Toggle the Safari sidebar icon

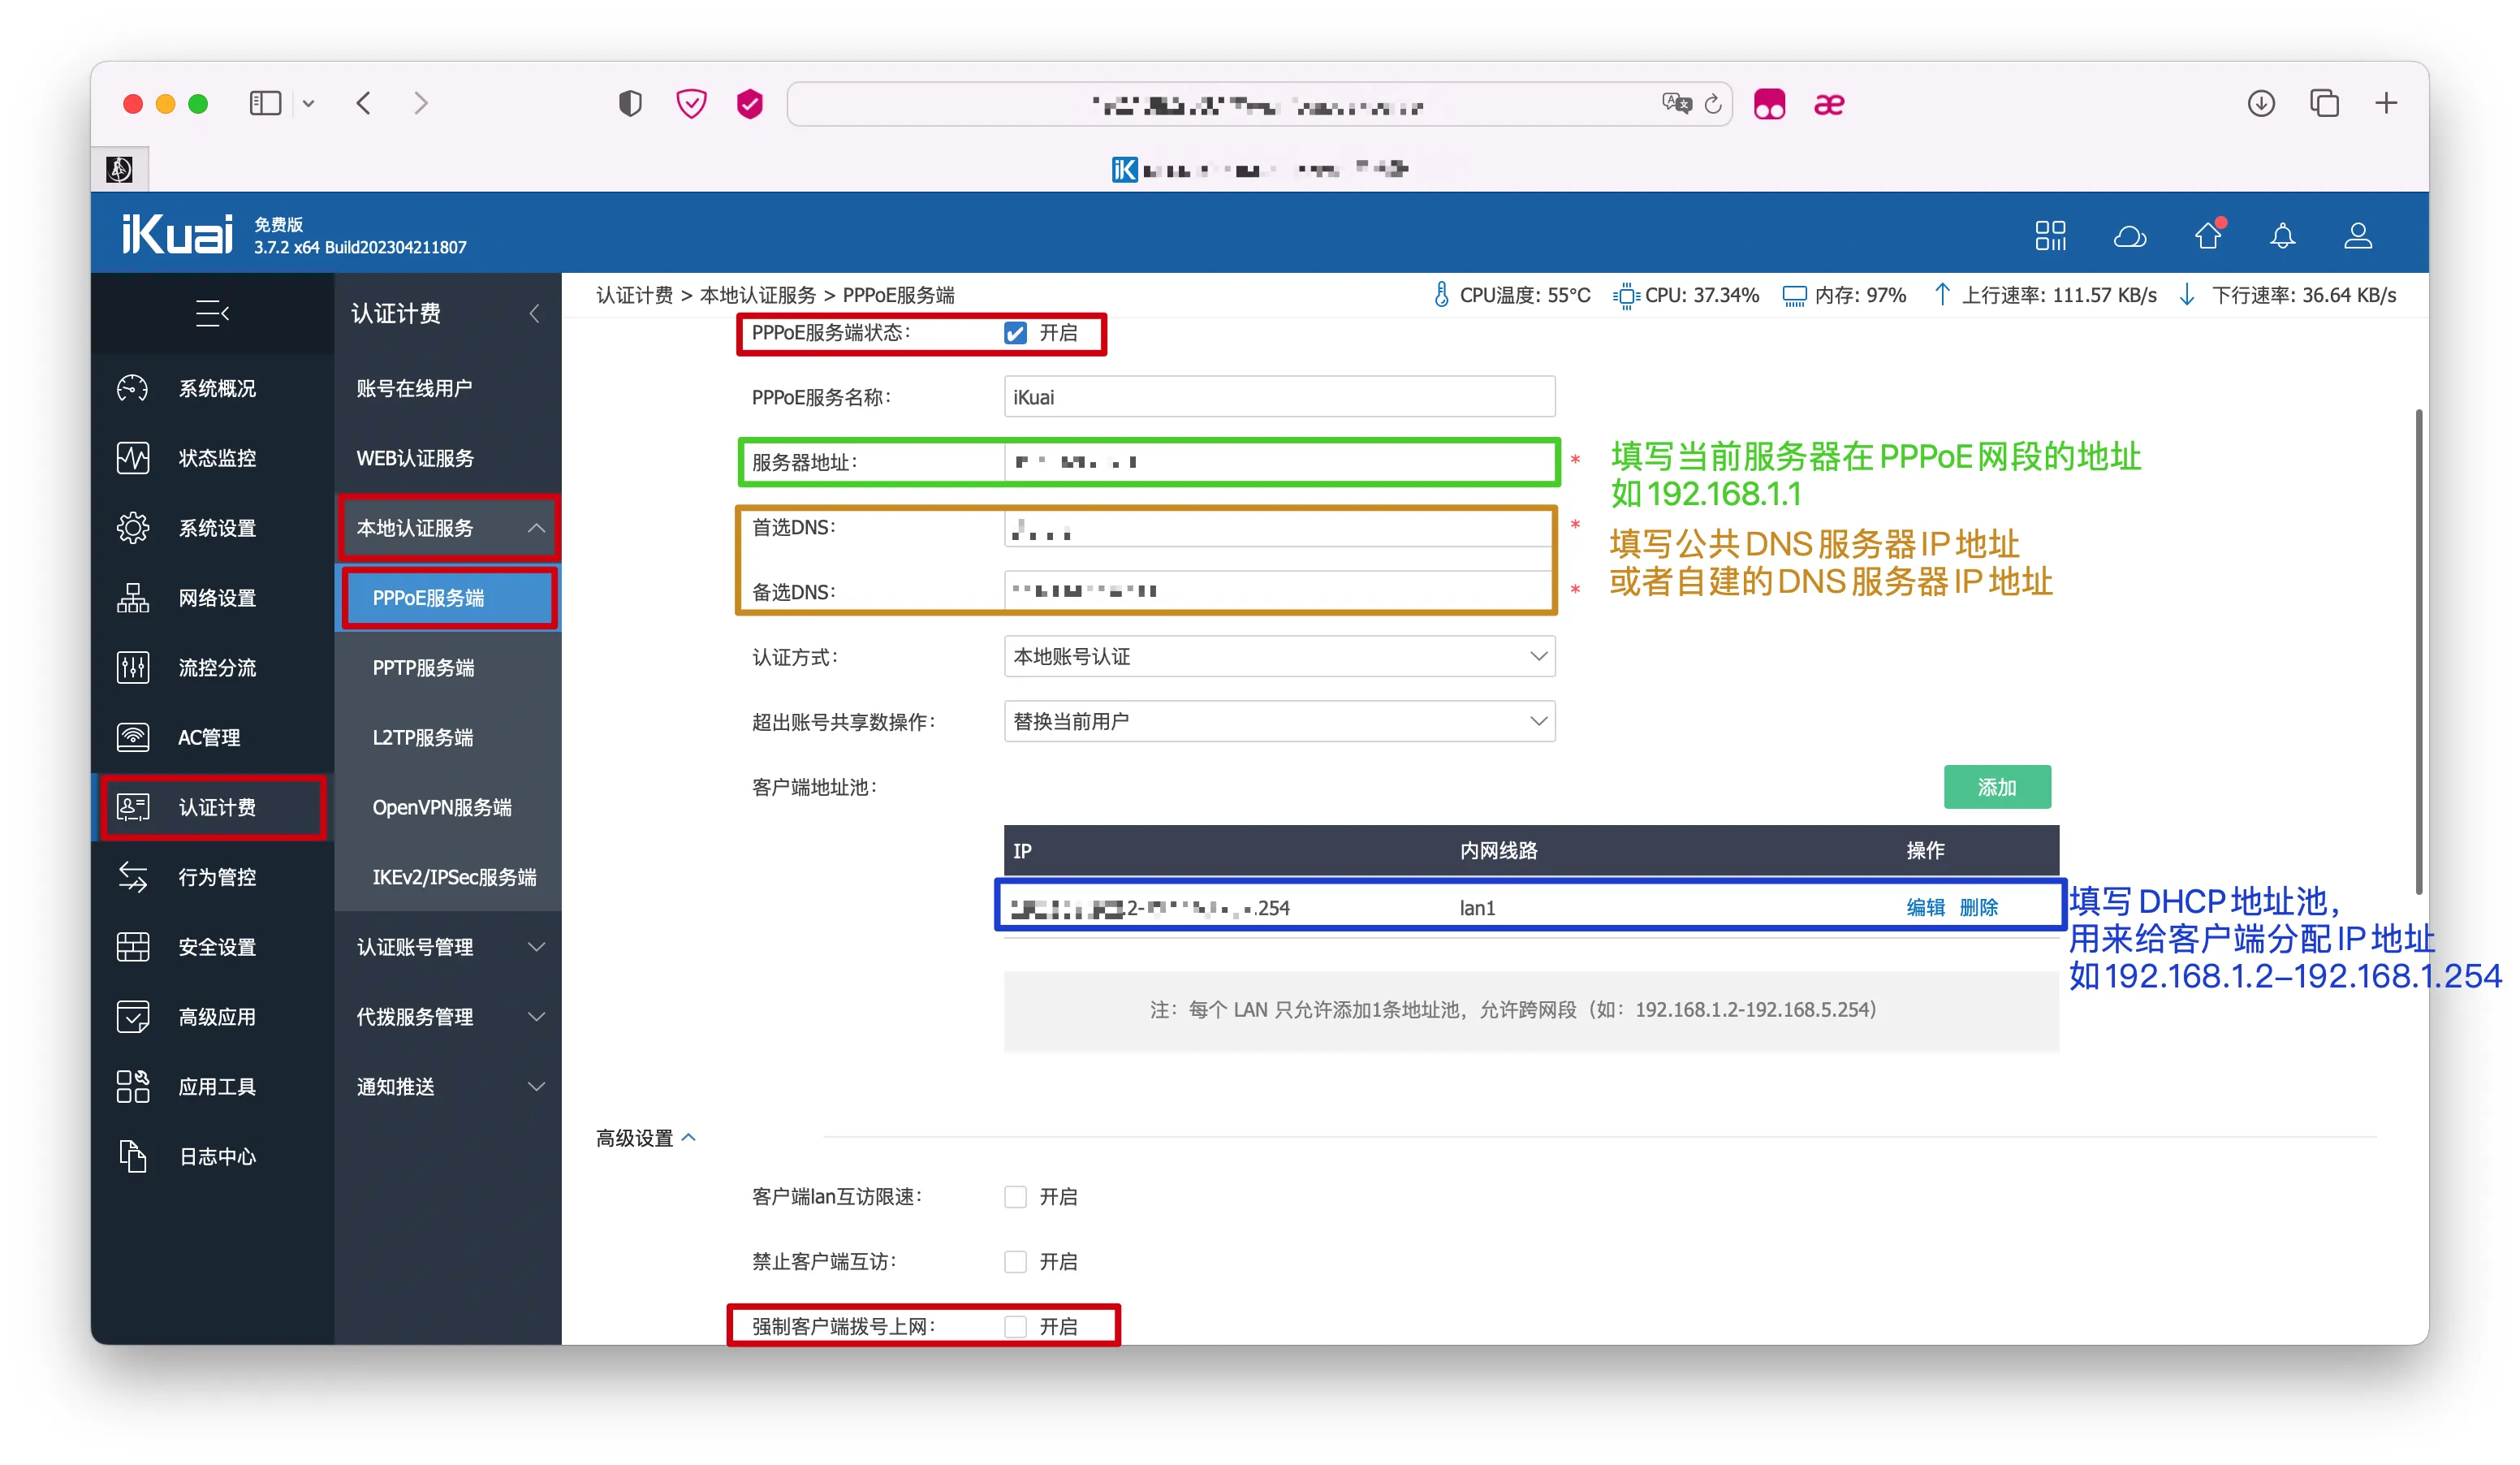(x=265, y=103)
